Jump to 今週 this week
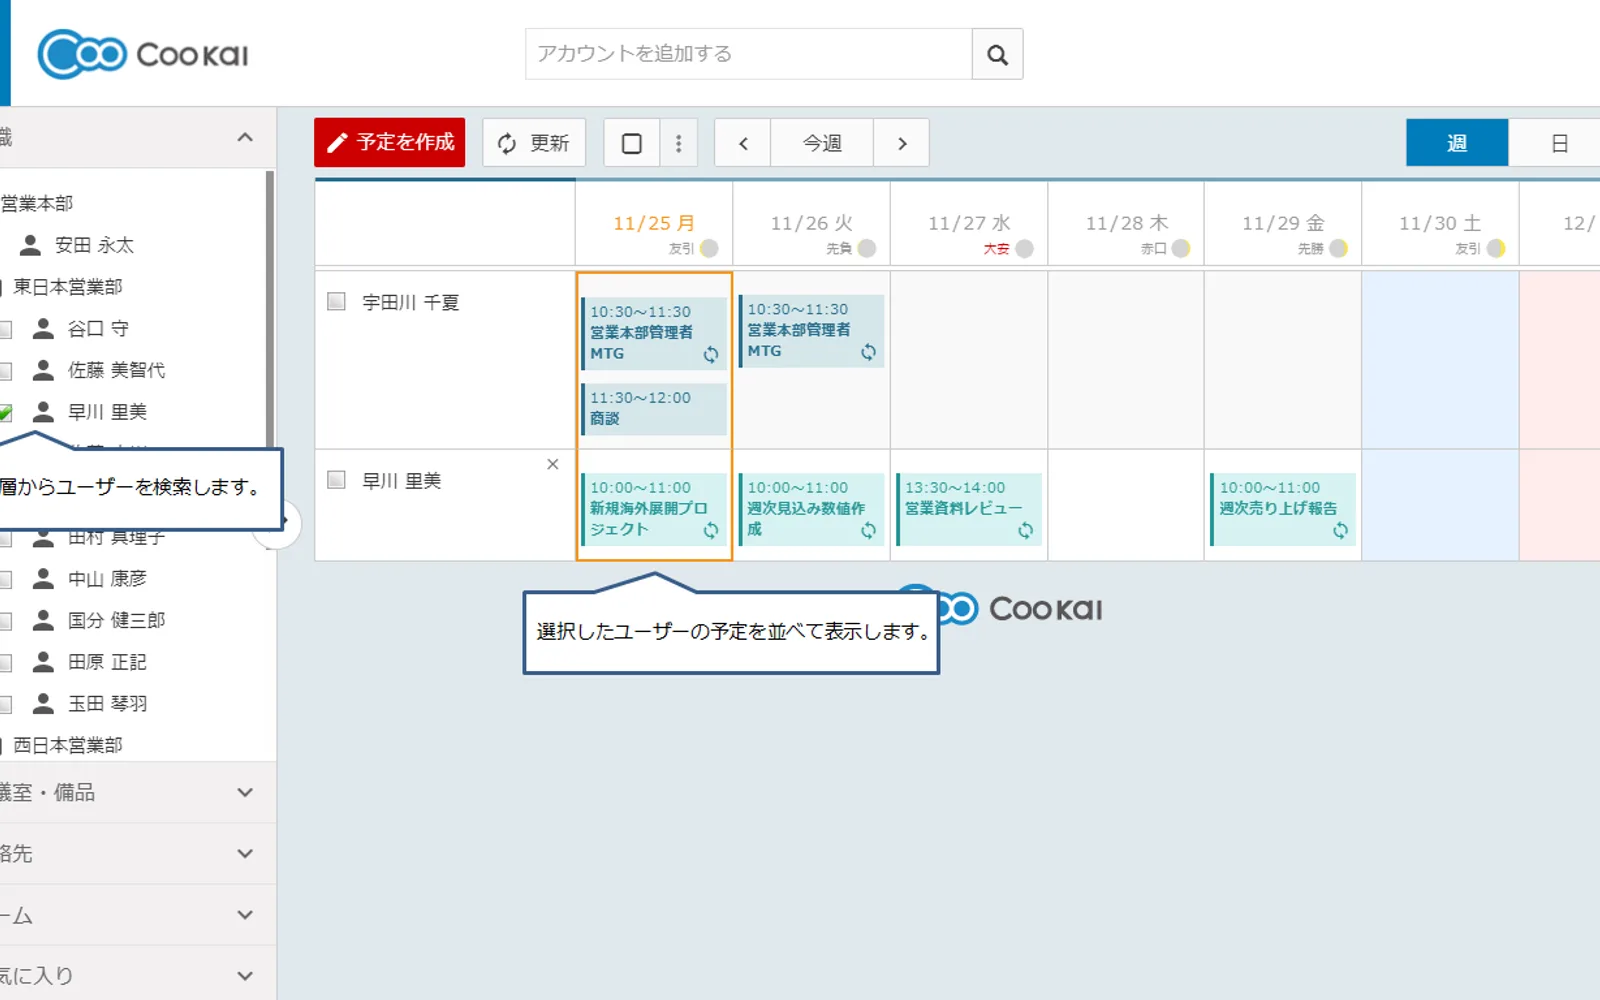Screen dimensions: 1600x1000 (x=822, y=143)
